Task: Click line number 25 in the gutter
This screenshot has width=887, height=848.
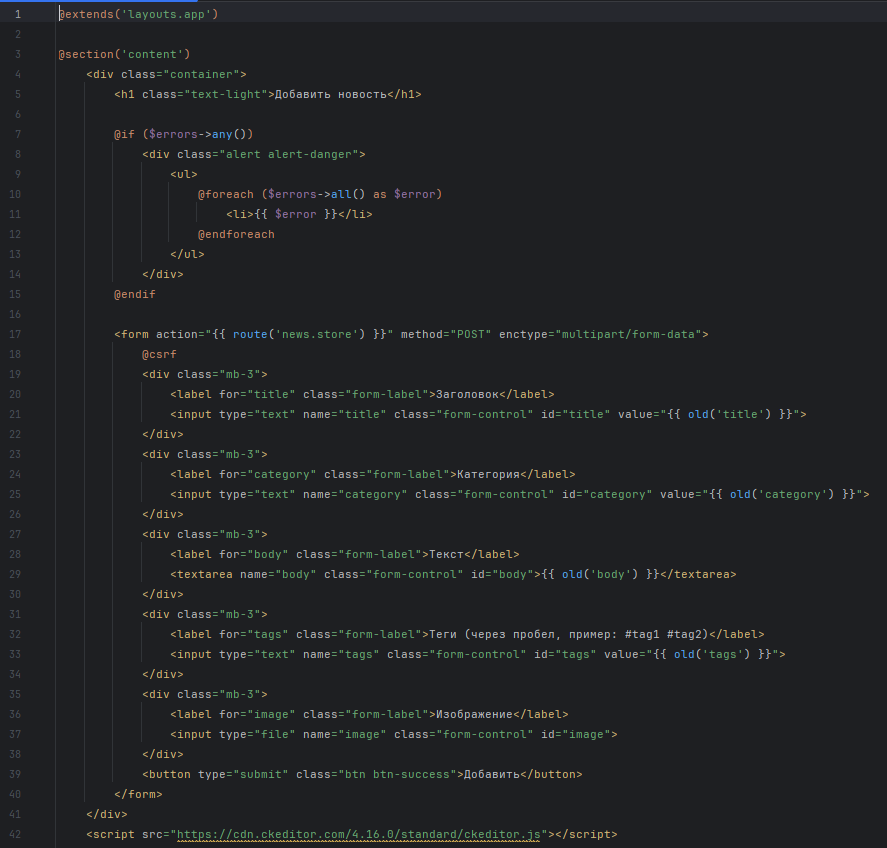Action: 15,494
